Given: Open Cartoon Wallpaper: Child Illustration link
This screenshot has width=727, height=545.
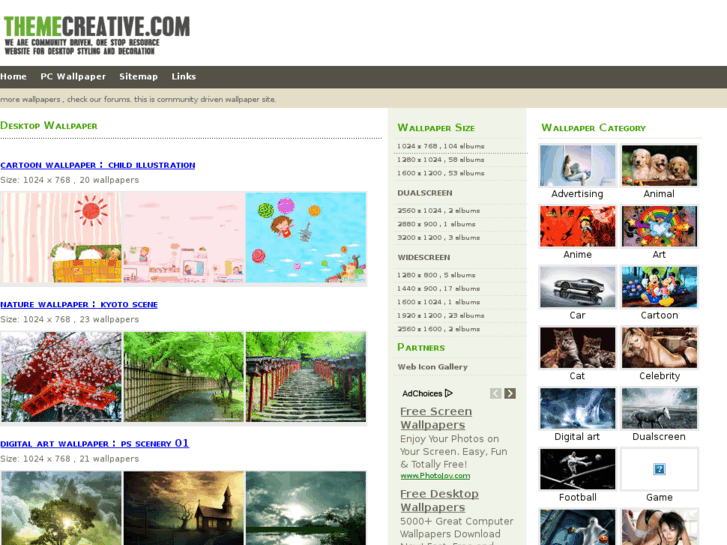Looking at the screenshot, I should coord(97,165).
